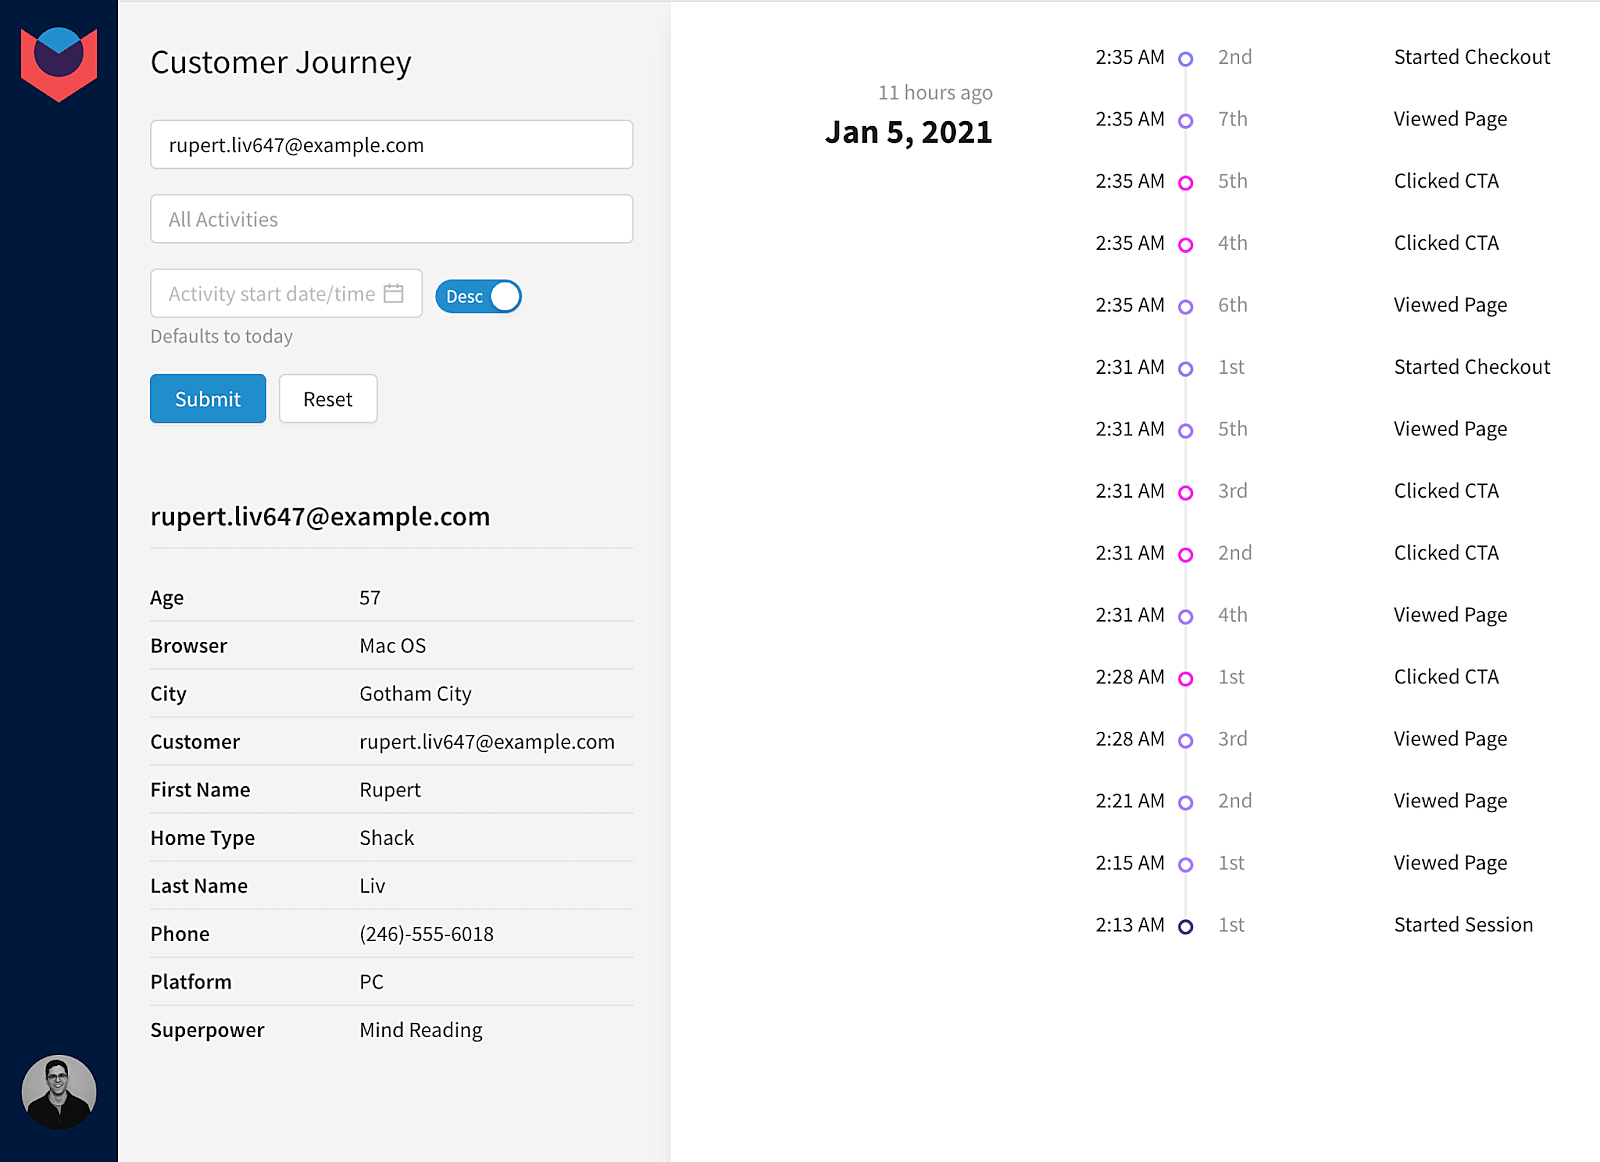Image resolution: width=1600 pixels, height=1162 pixels.
Task: Toggle the Desc sort order switch
Action: (479, 297)
